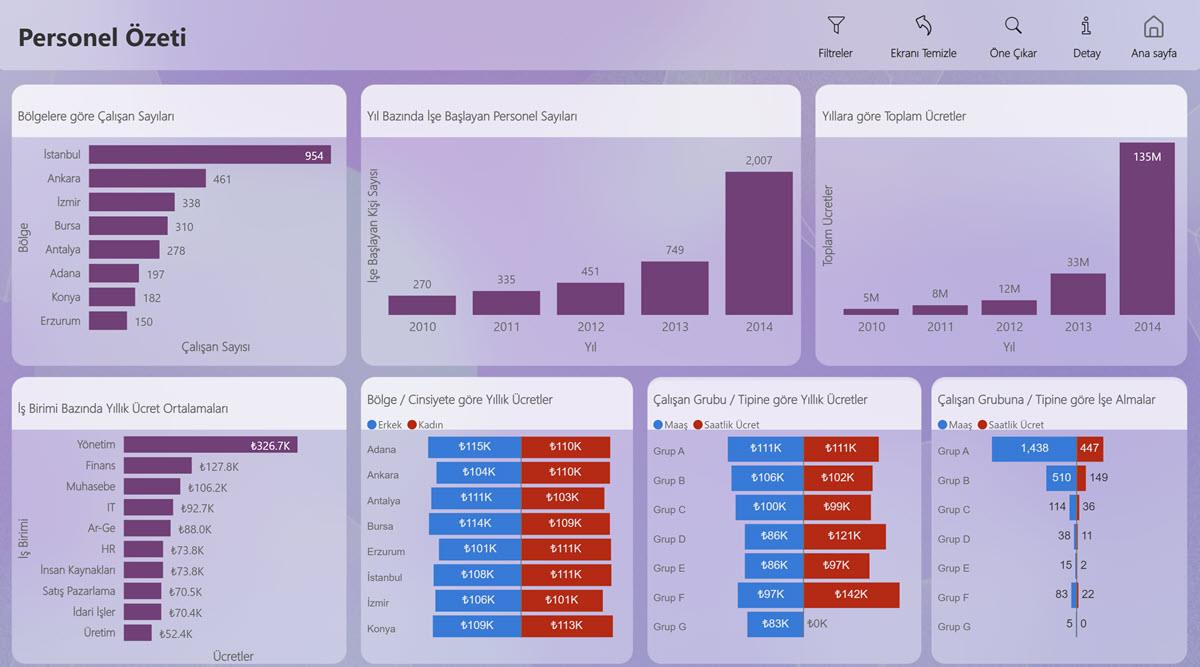
Task: Select Grup A 447 hourly hires bar
Action: (x=1090, y=450)
